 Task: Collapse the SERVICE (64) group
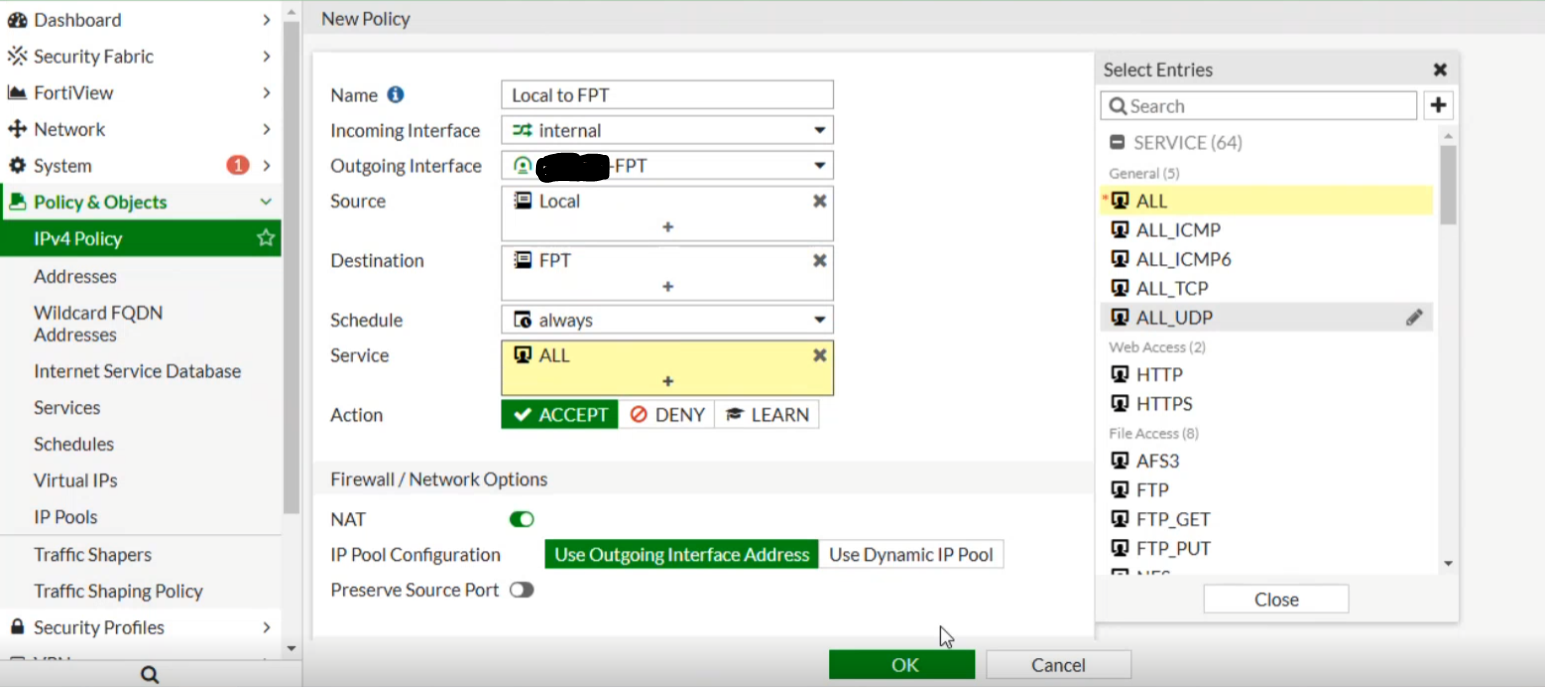(x=1117, y=142)
